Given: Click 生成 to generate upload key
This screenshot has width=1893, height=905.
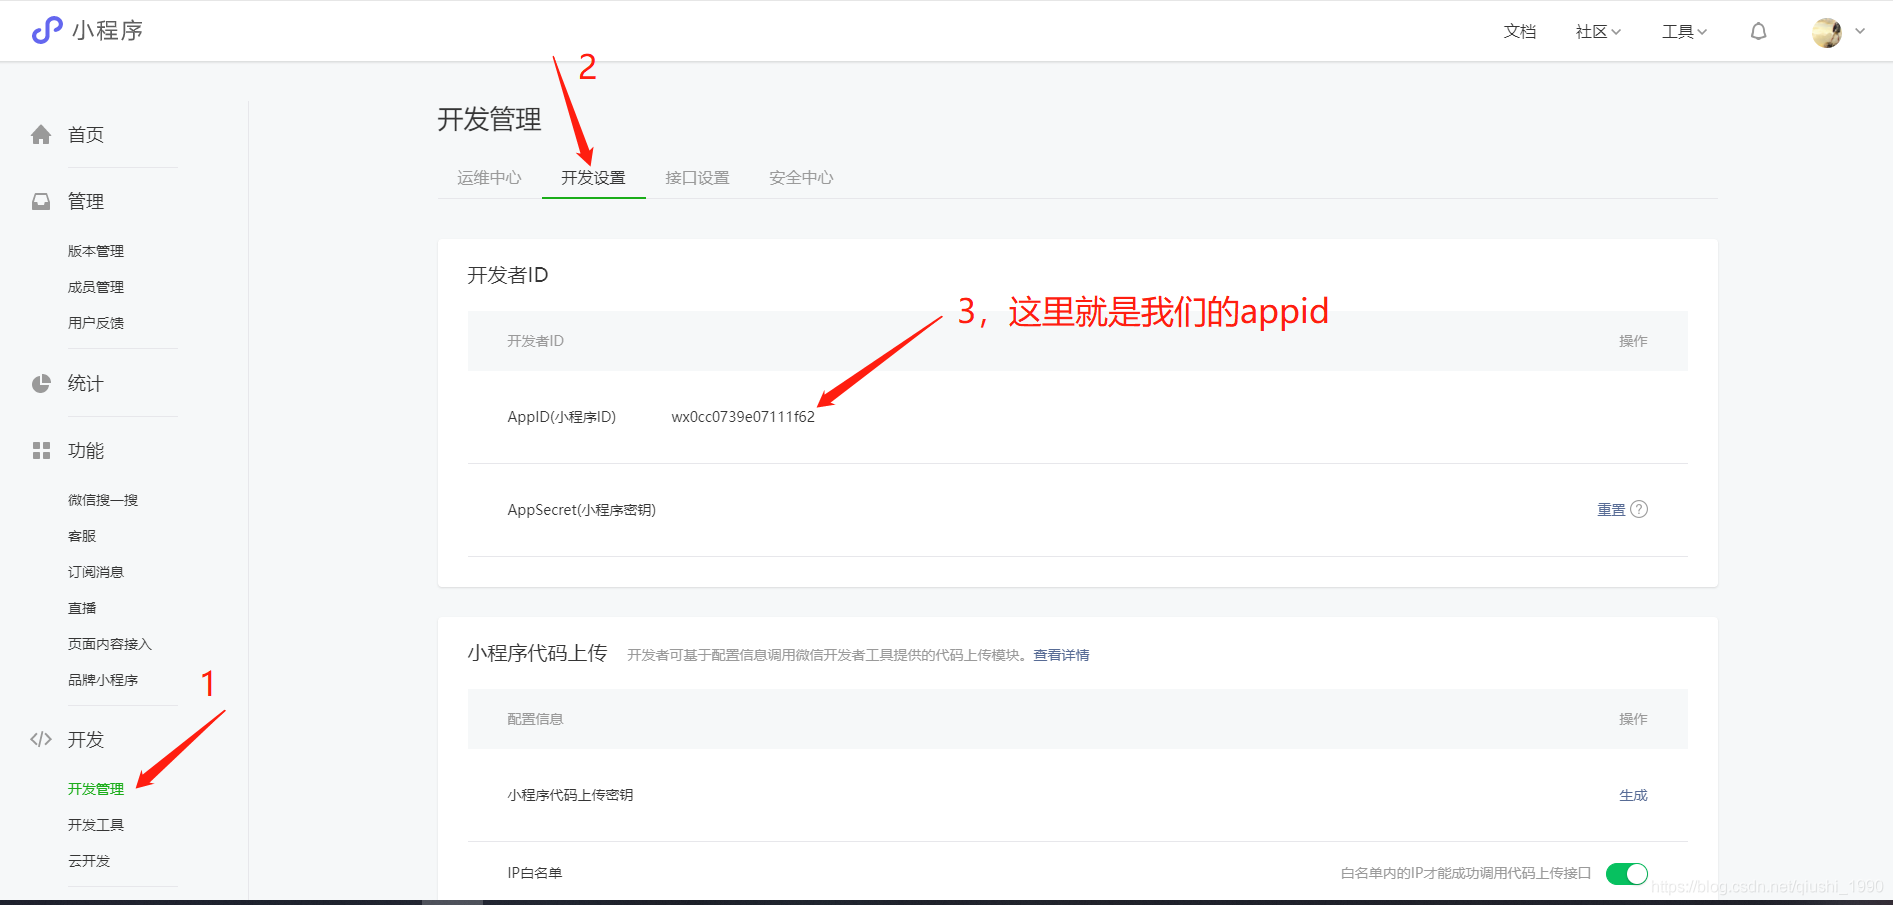Looking at the screenshot, I should (1632, 794).
